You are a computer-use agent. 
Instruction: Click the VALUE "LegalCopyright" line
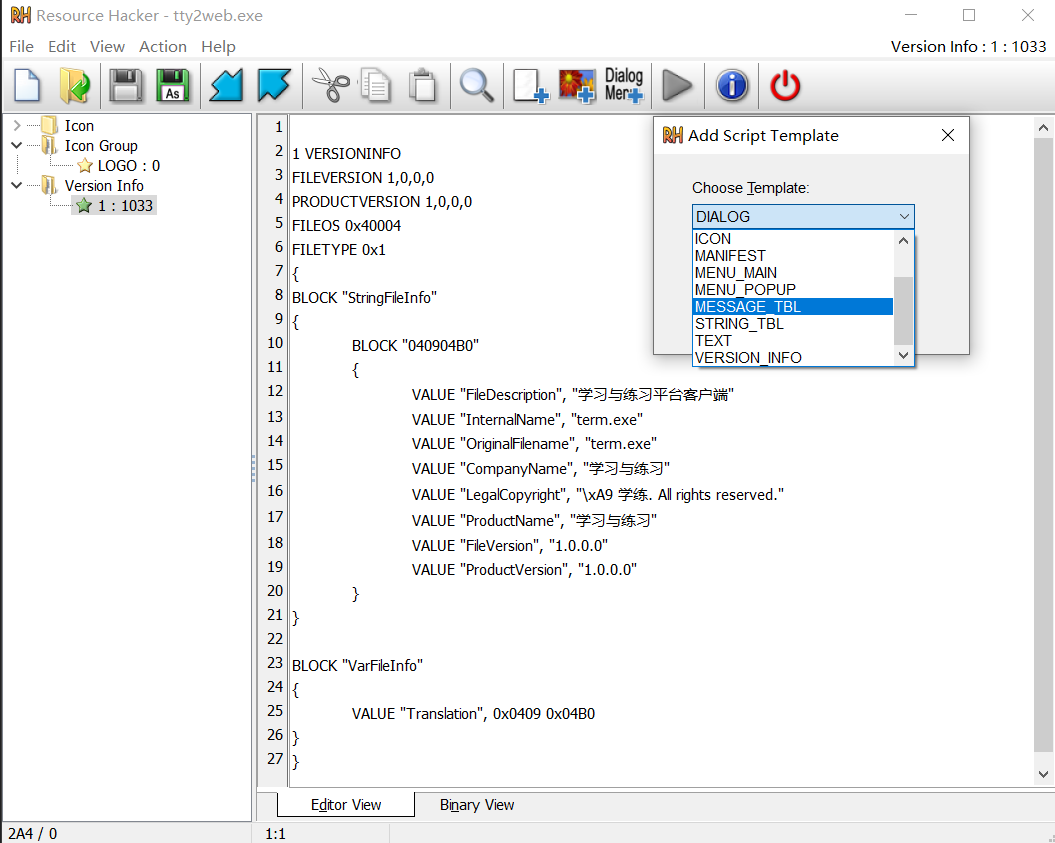point(597,494)
